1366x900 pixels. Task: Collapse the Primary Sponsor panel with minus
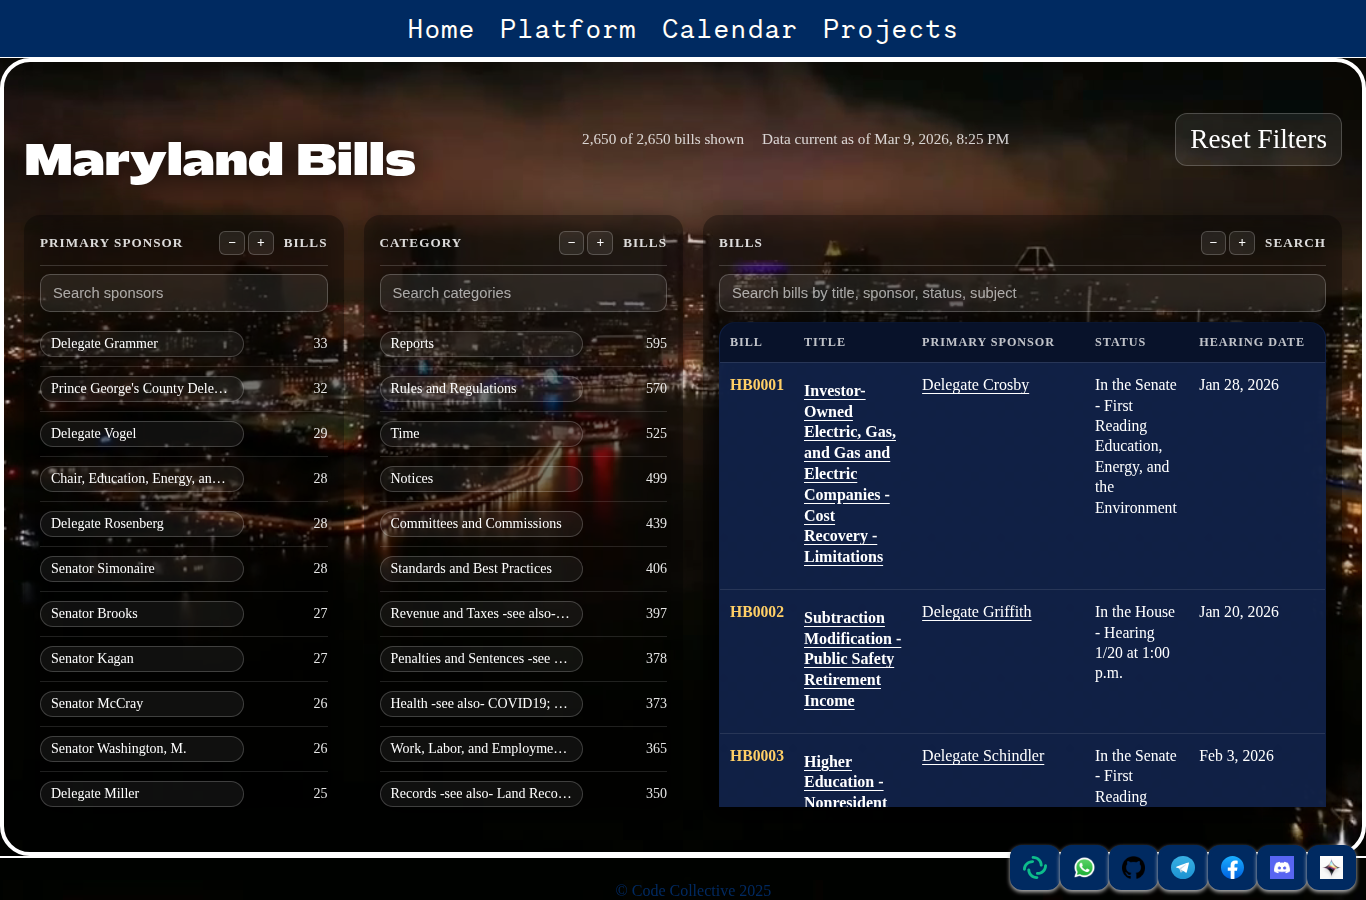pos(231,243)
